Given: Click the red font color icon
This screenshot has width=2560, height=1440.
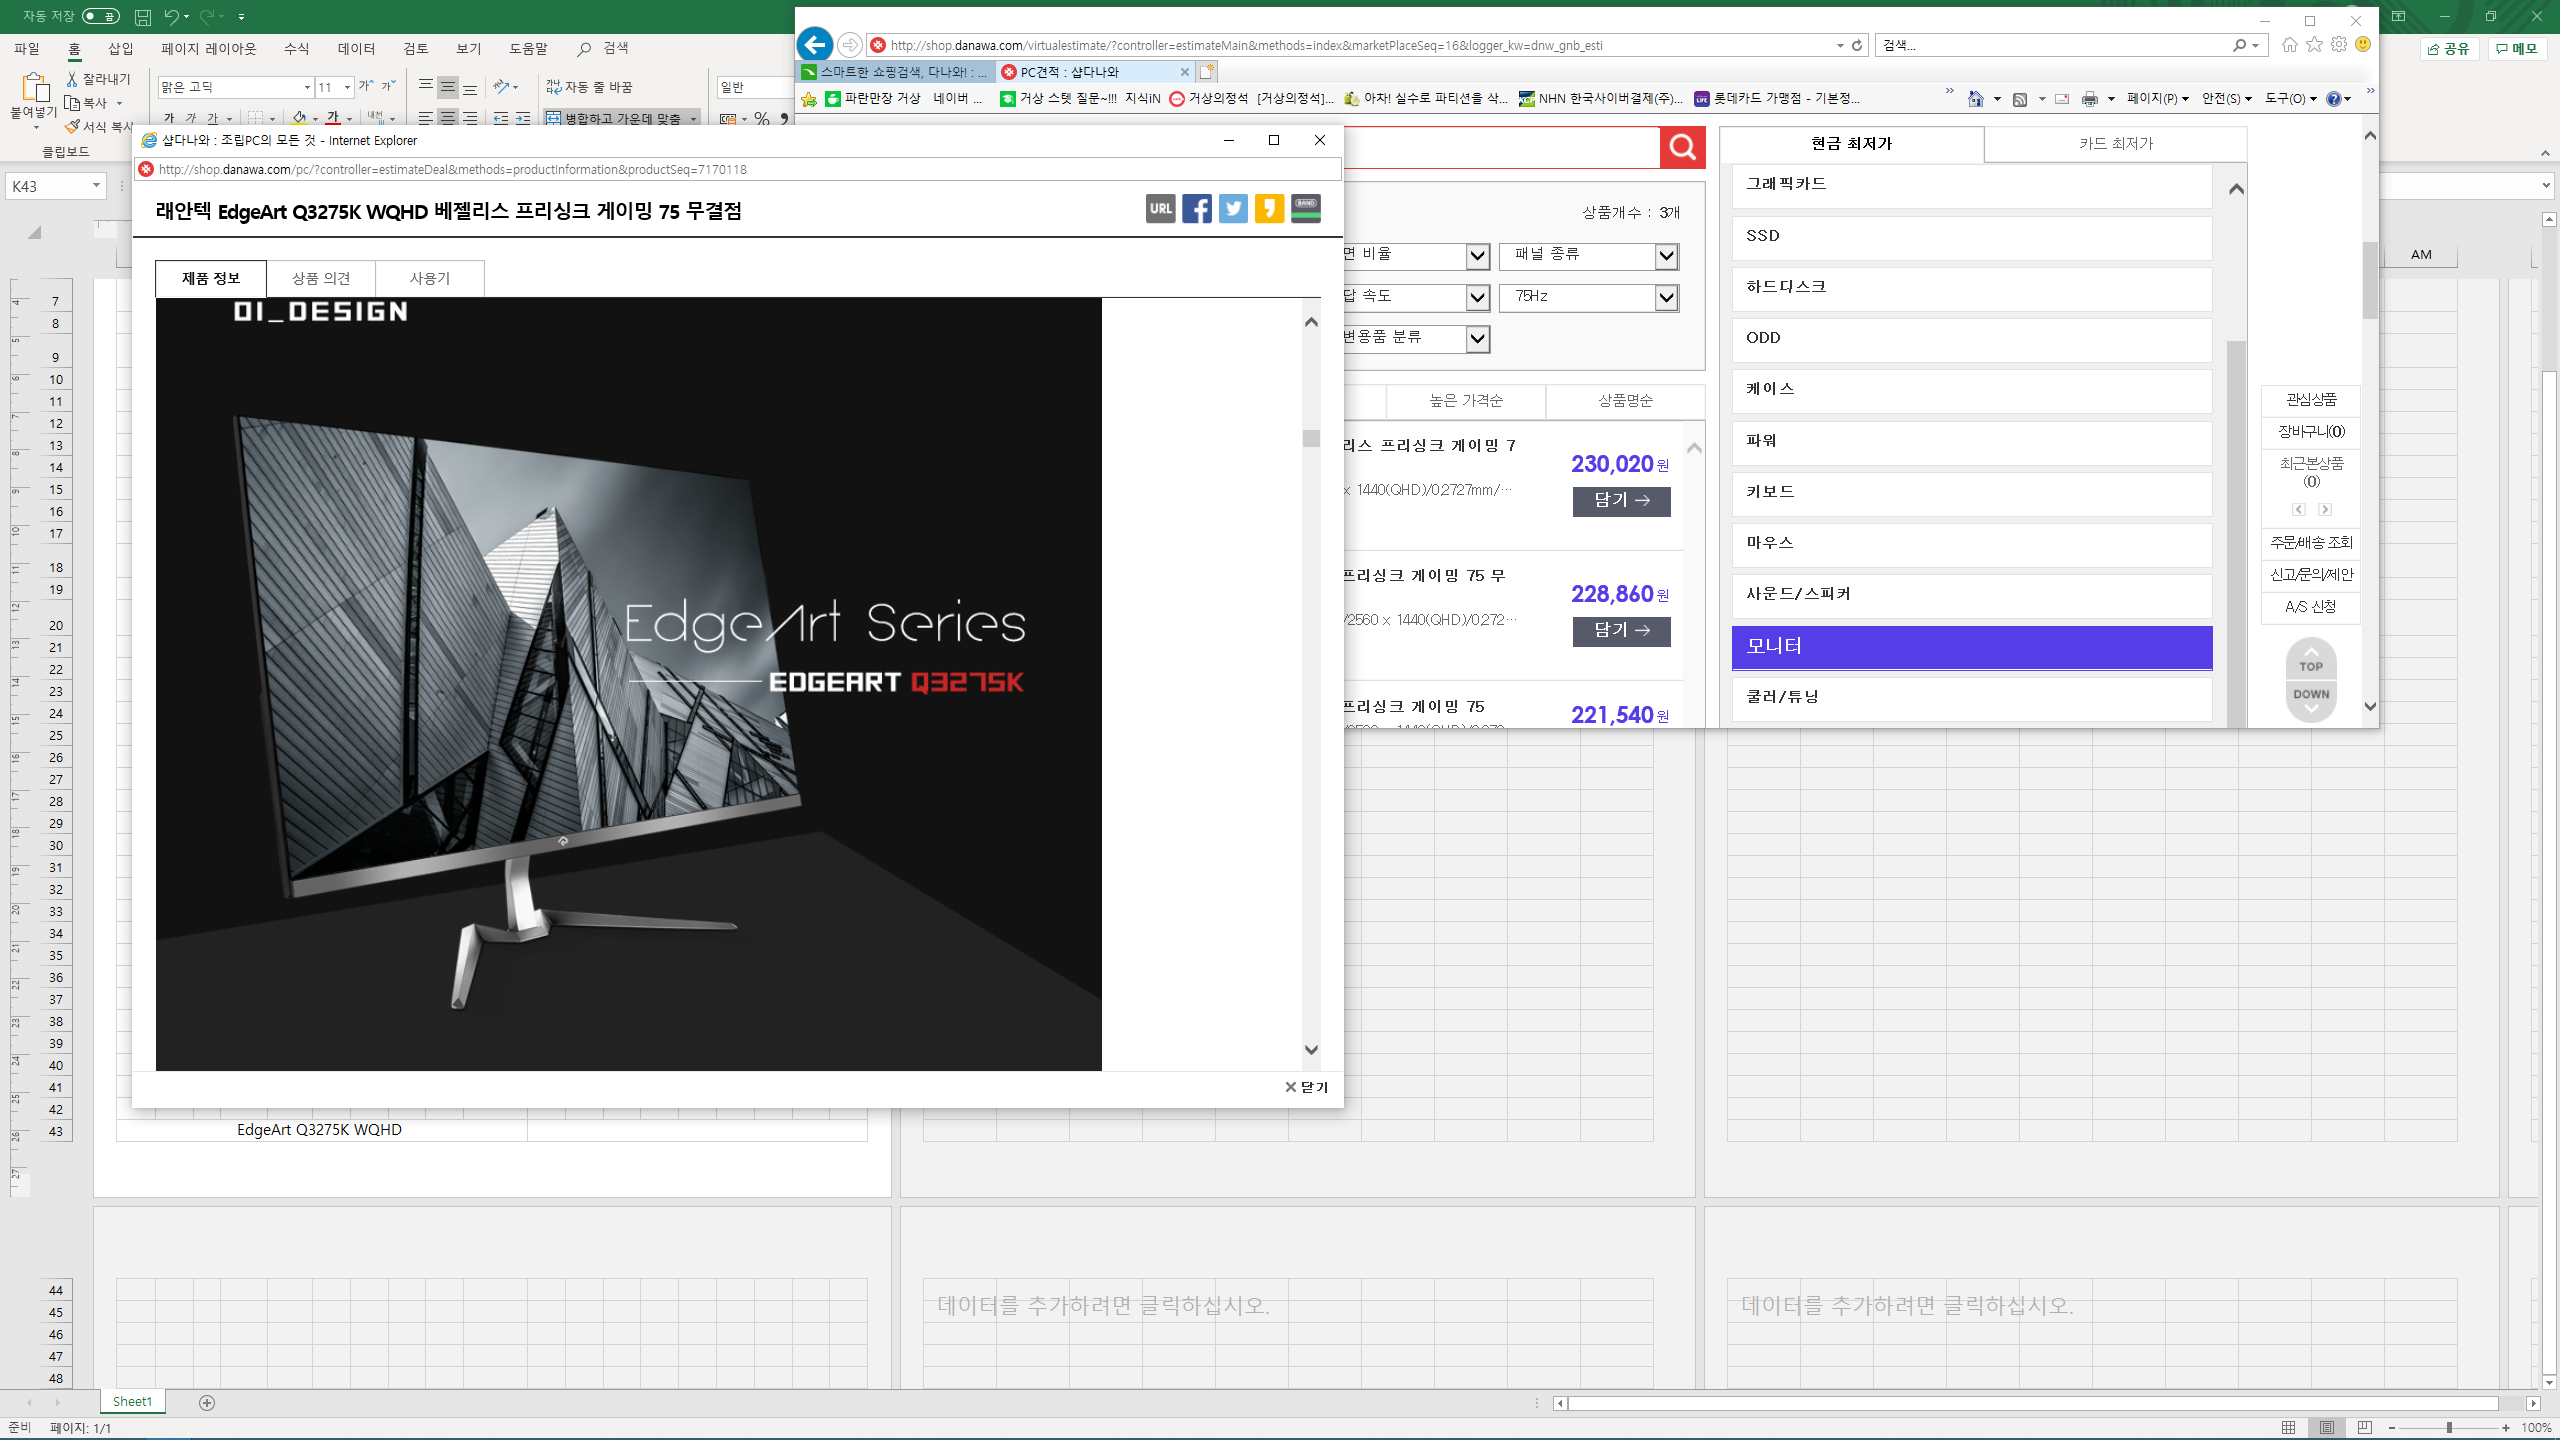Looking at the screenshot, I should coord(333,118).
